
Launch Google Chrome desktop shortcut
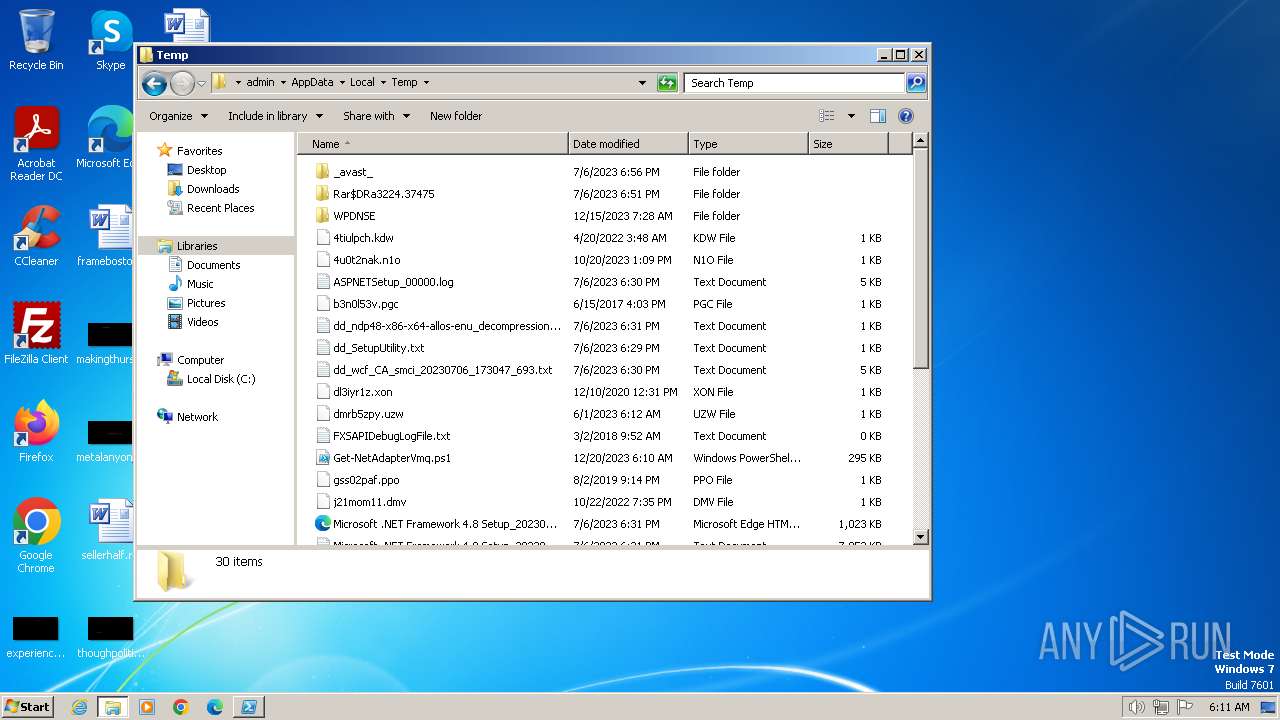pos(36,535)
